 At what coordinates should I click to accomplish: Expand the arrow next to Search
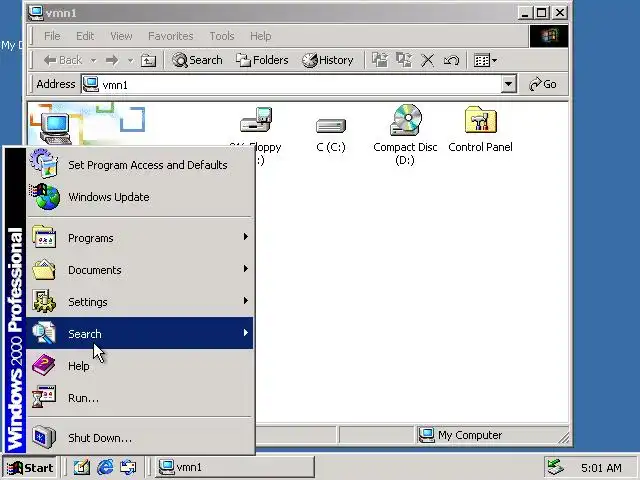click(x=246, y=333)
